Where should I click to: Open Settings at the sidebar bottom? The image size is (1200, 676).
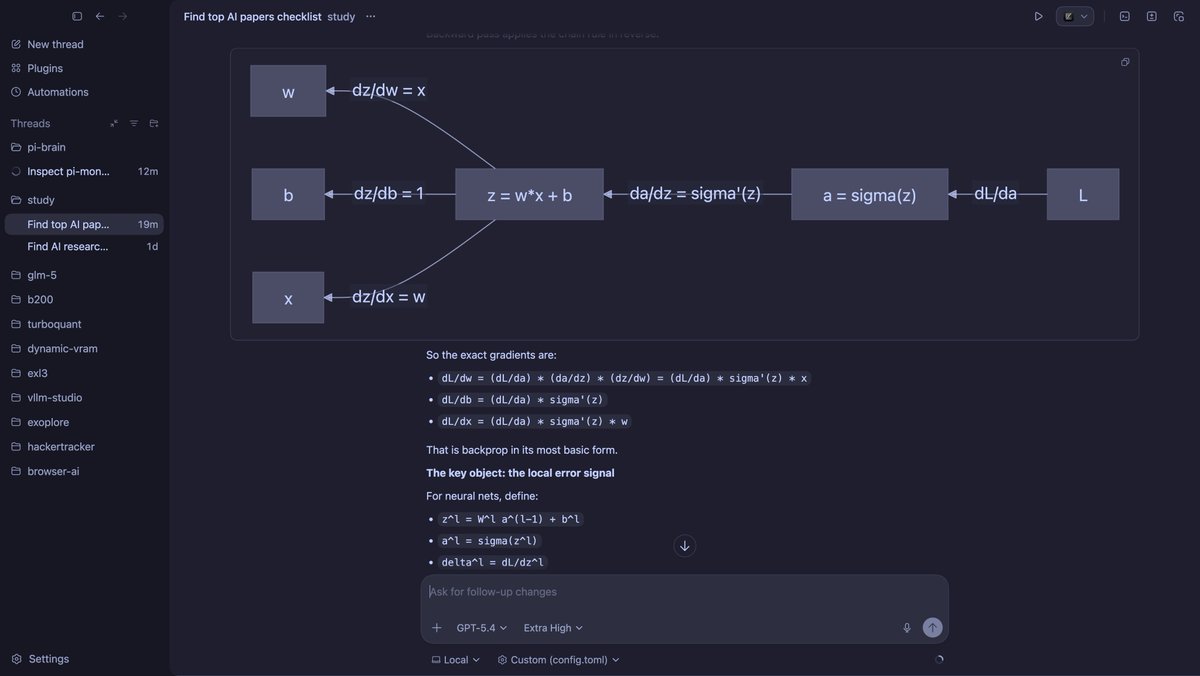click(40, 659)
